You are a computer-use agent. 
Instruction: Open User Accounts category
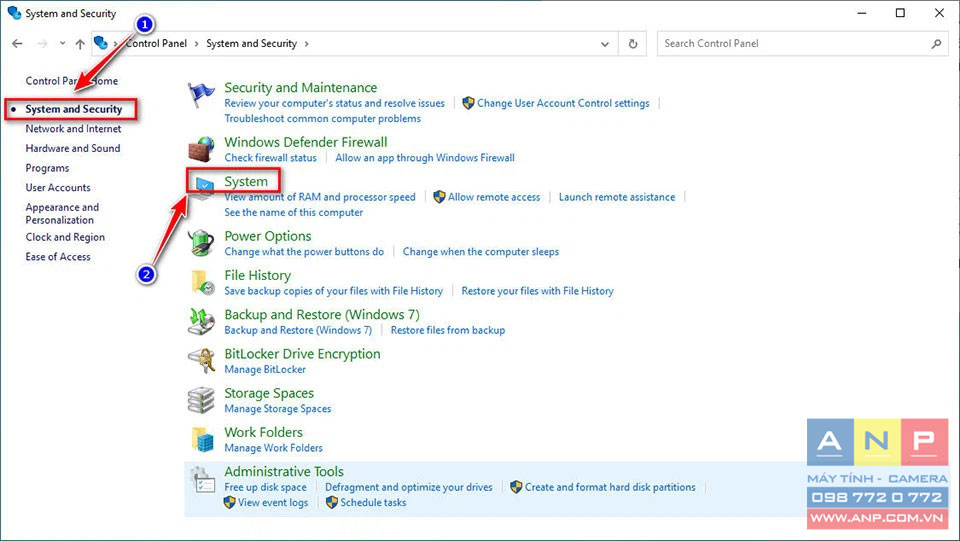[x=58, y=187]
